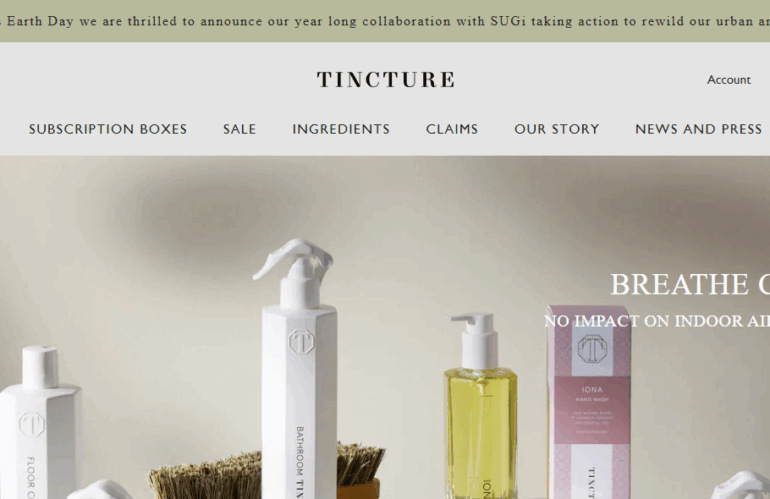Image resolution: width=770 pixels, height=499 pixels.
Task: Click the Earth Day SUGi announcement banner
Action: click(385, 21)
